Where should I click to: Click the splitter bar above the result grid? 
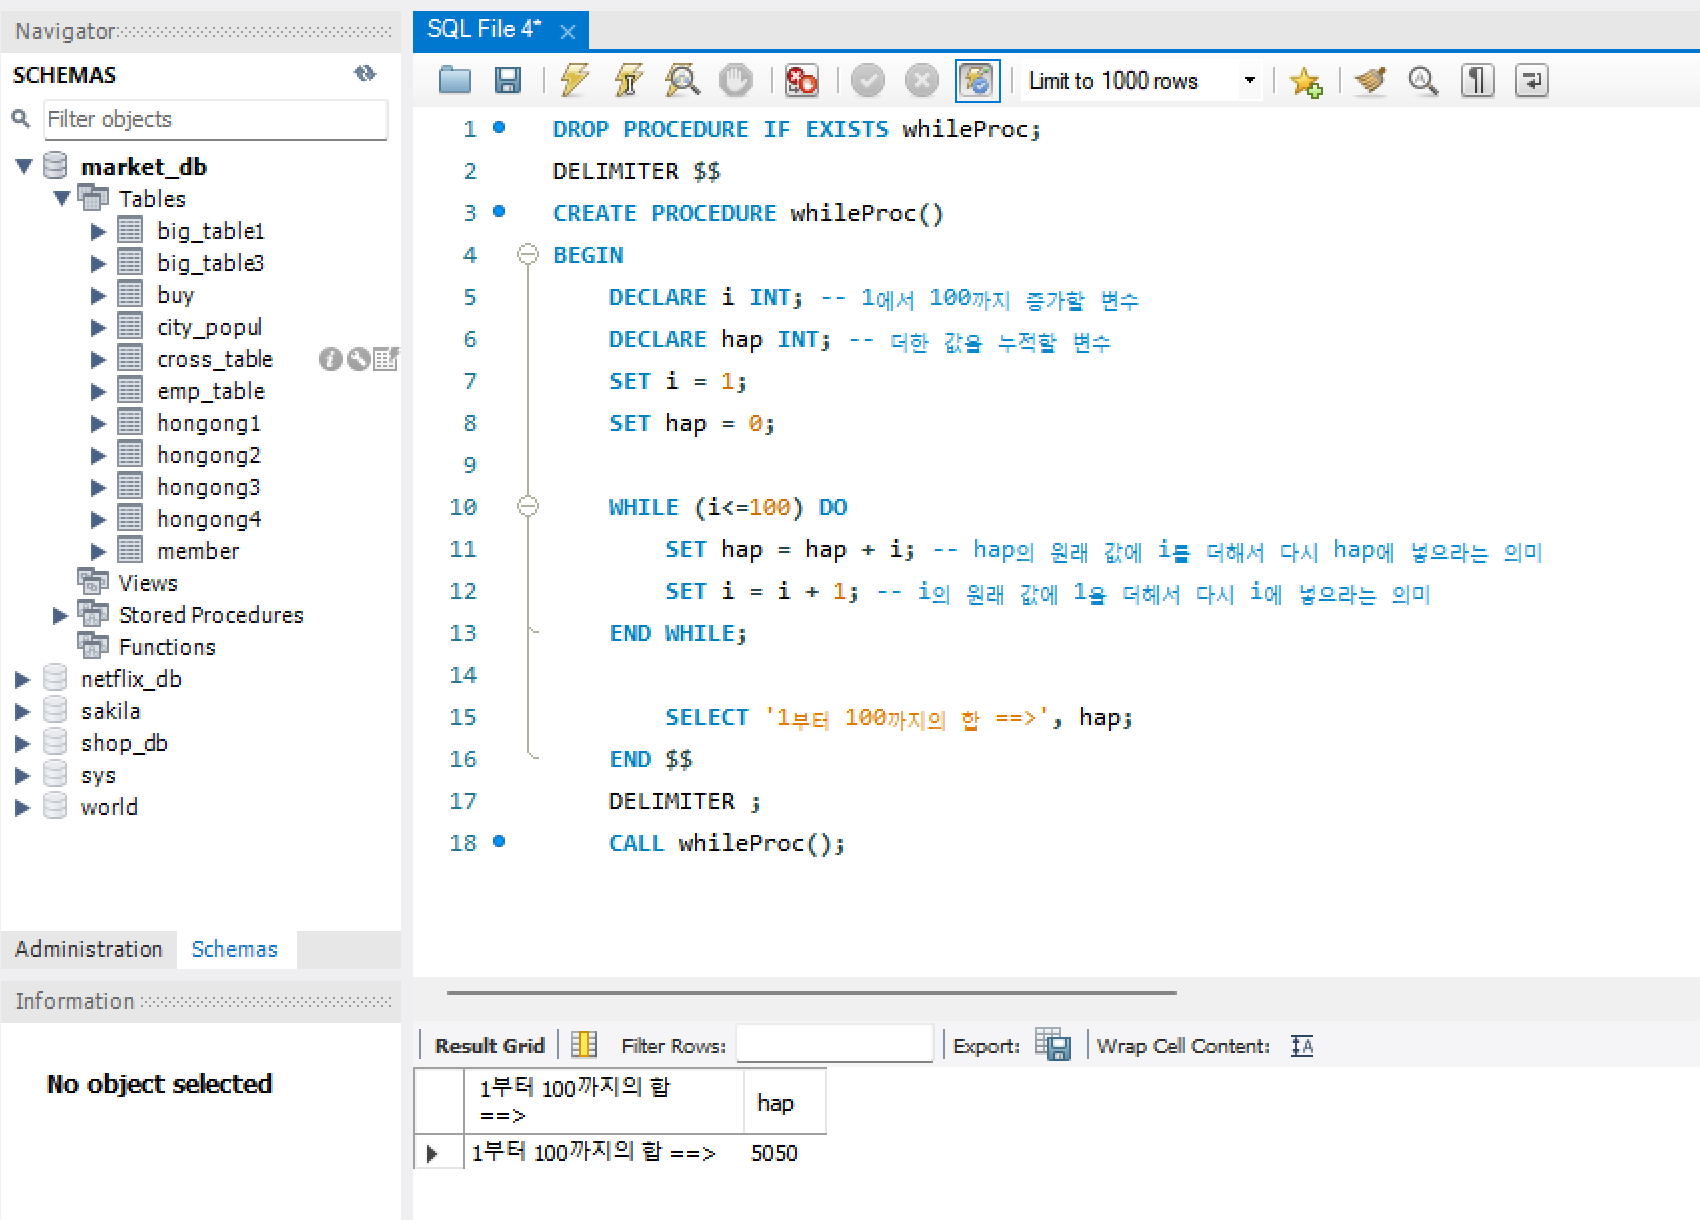[x=811, y=993]
